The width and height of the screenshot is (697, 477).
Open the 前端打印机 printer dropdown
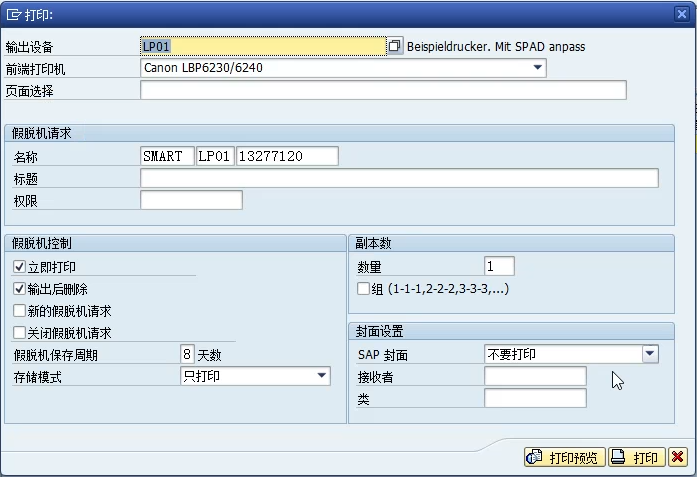pos(538,68)
